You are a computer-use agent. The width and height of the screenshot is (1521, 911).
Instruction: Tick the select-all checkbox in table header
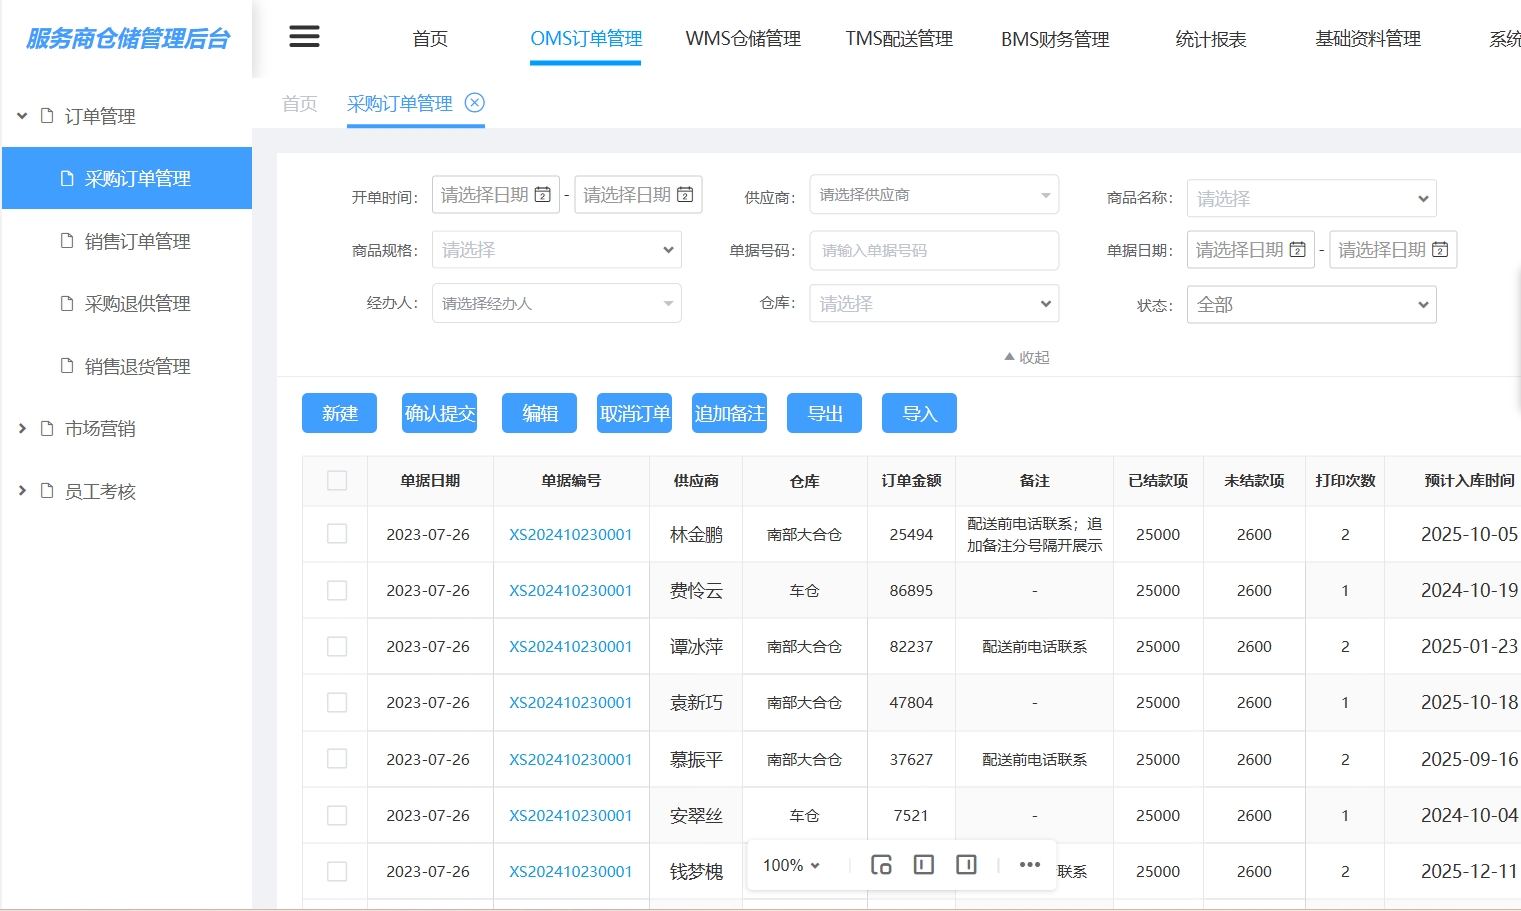coord(337,481)
